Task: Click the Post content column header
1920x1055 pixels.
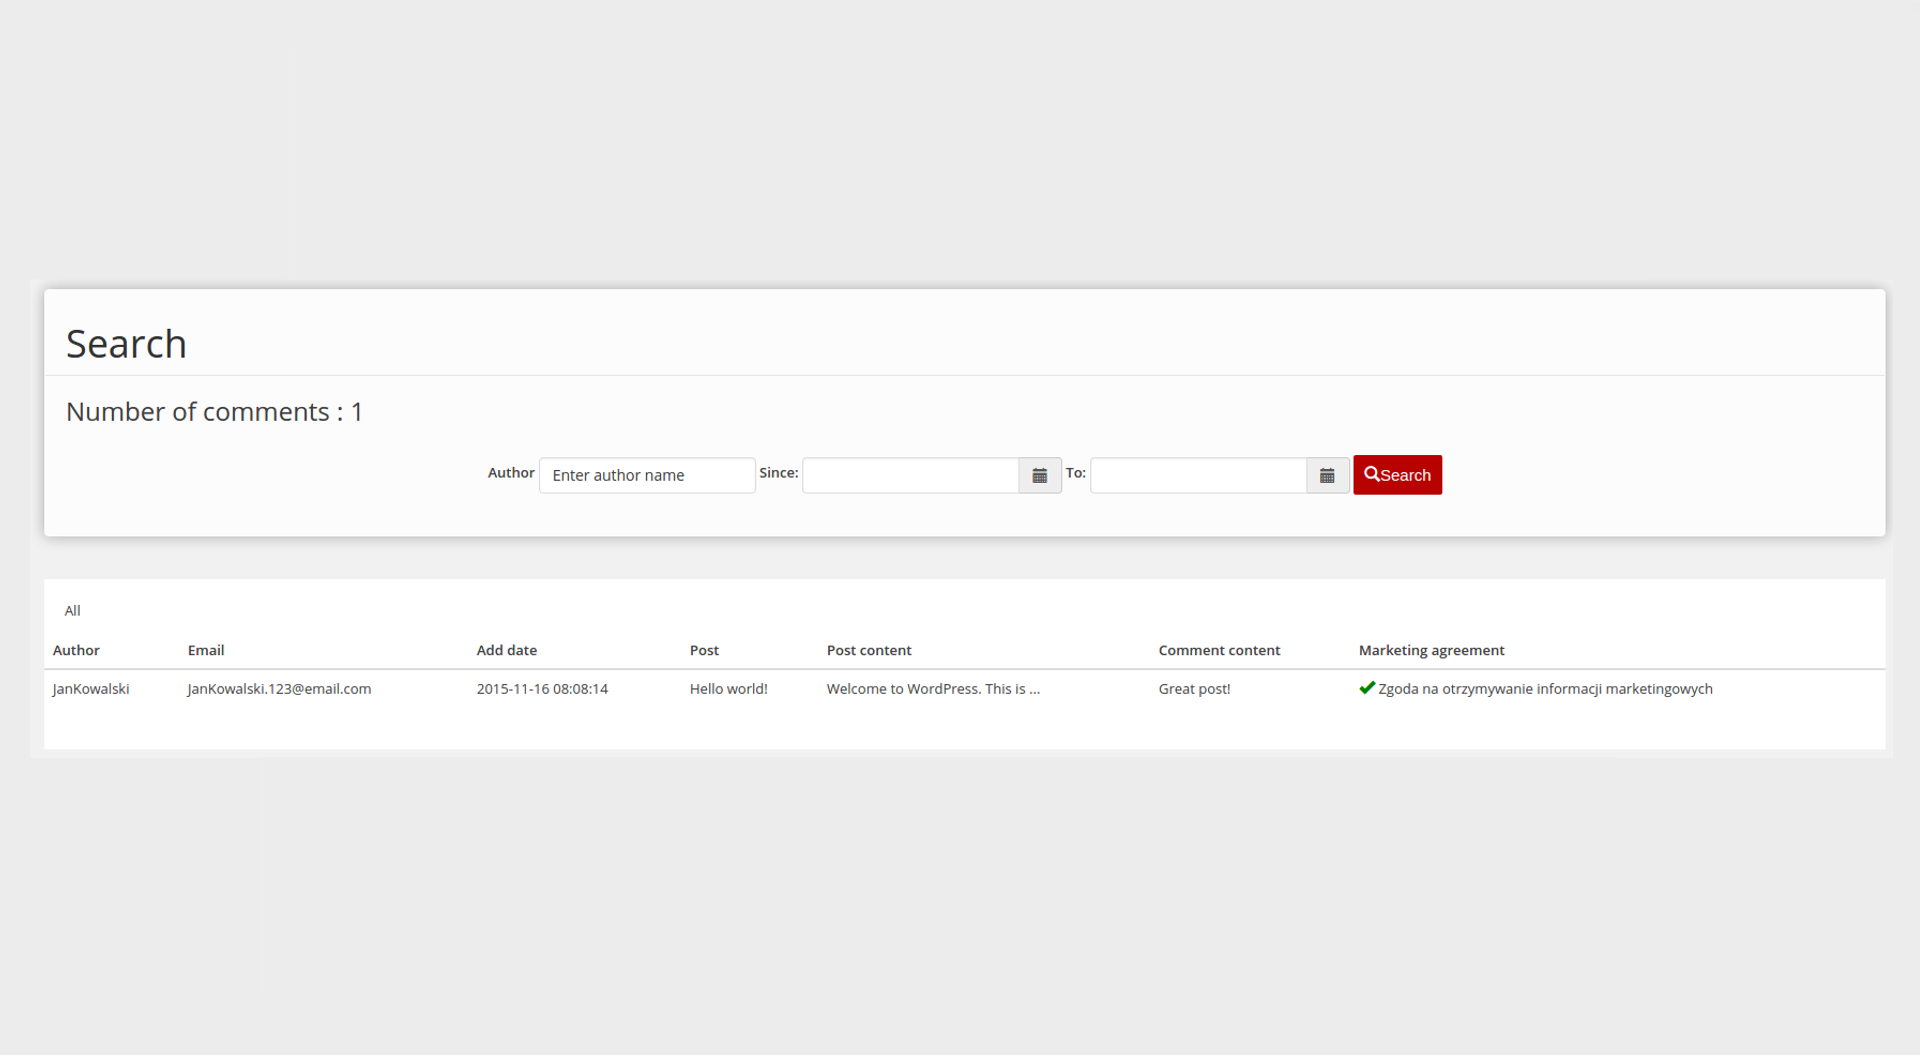Action: pos(869,650)
